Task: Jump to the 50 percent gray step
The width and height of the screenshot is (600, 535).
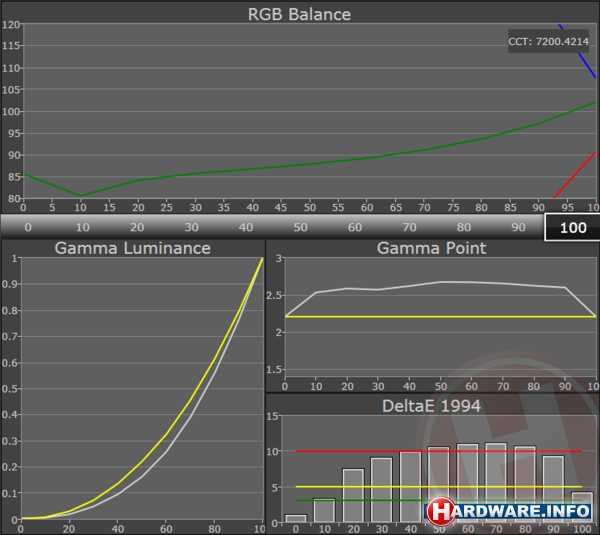Action: coord(300,227)
